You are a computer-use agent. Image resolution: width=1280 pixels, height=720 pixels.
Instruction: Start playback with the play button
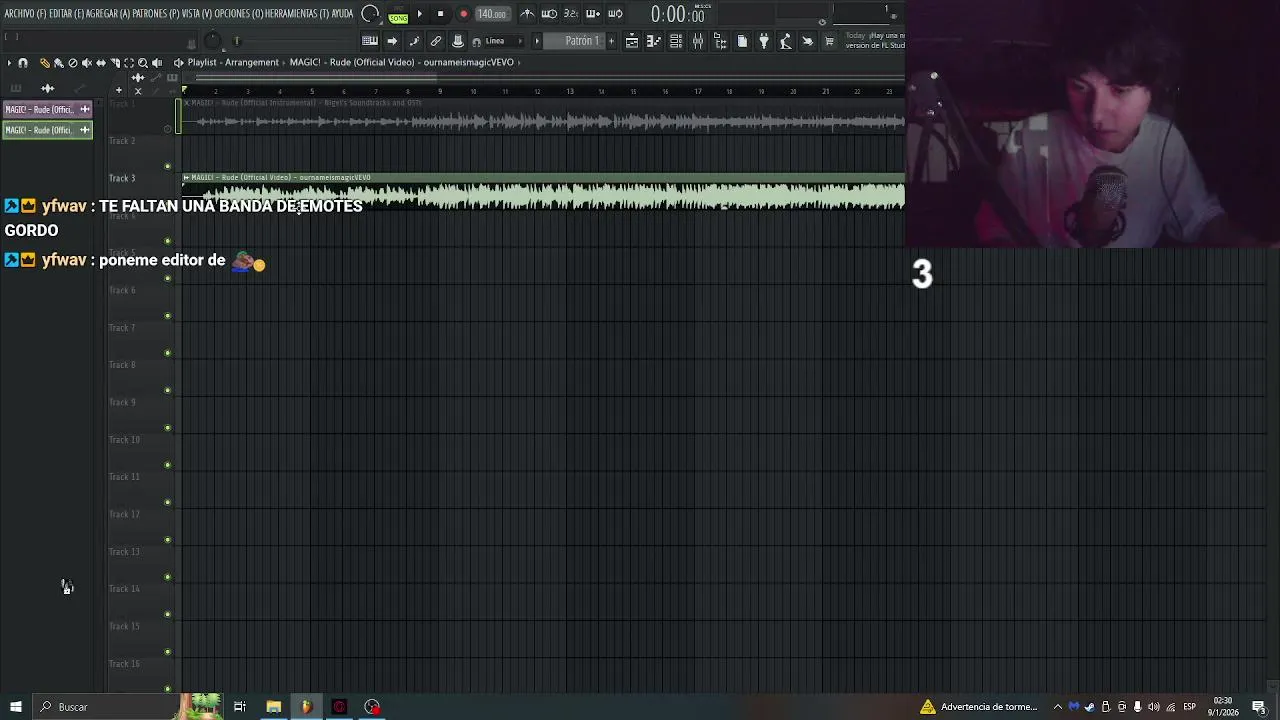pyautogui.click(x=419, y=14)
